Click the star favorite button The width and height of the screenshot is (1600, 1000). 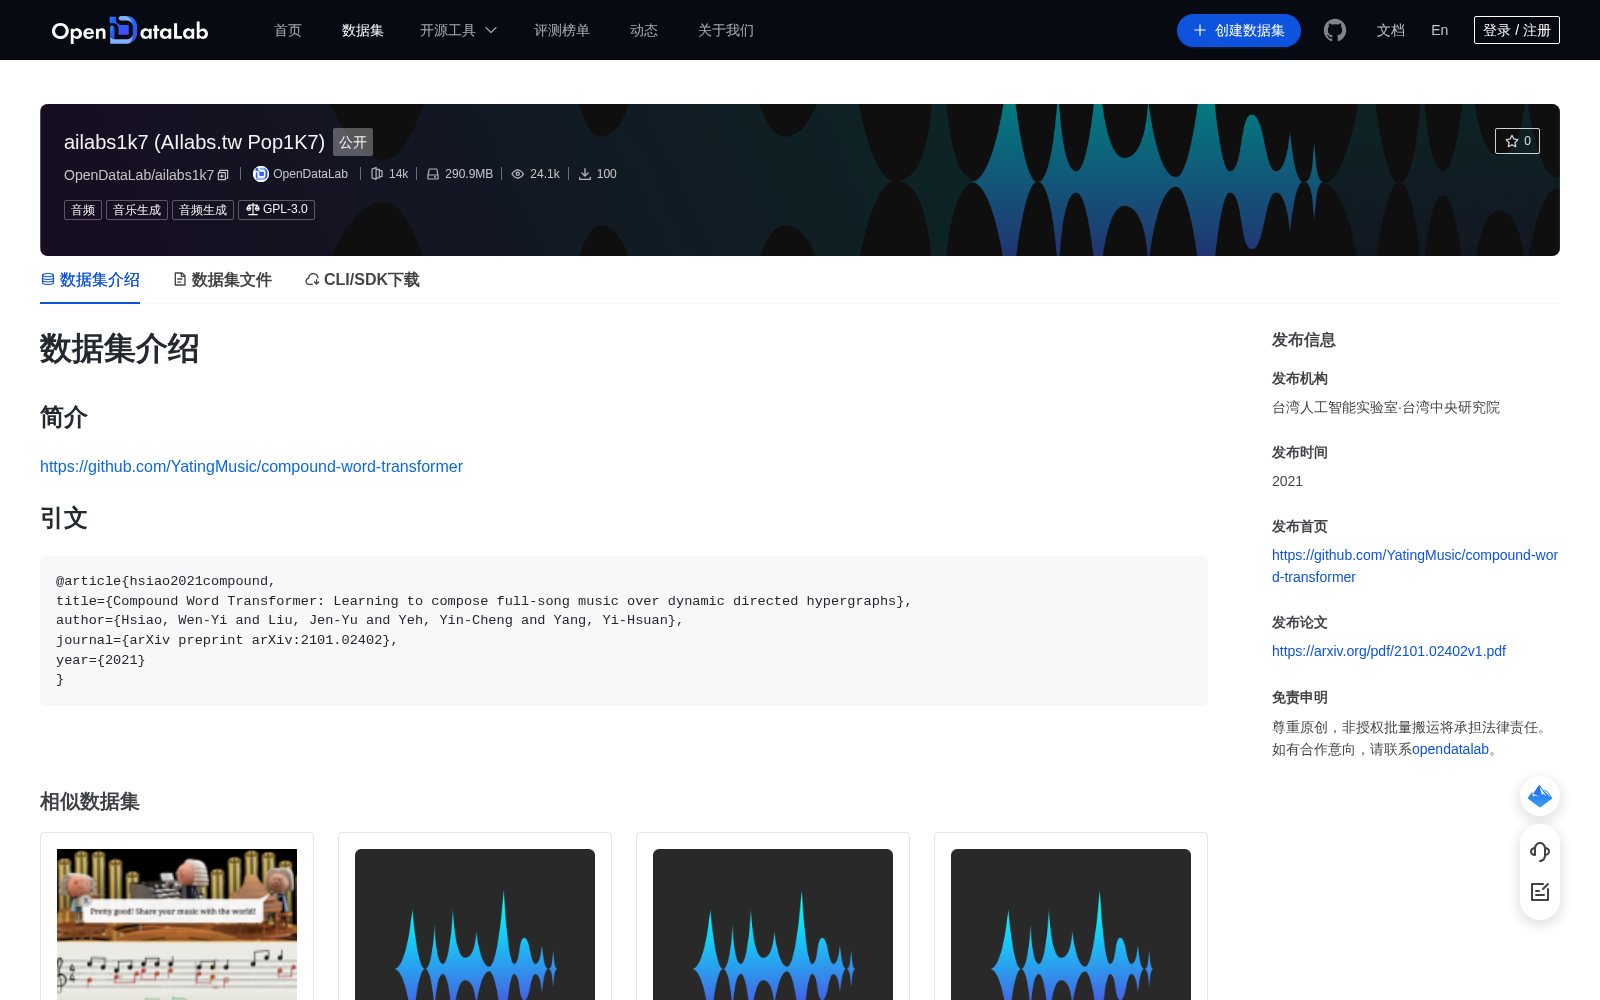pyautogui.click(x=1517, y=141)
